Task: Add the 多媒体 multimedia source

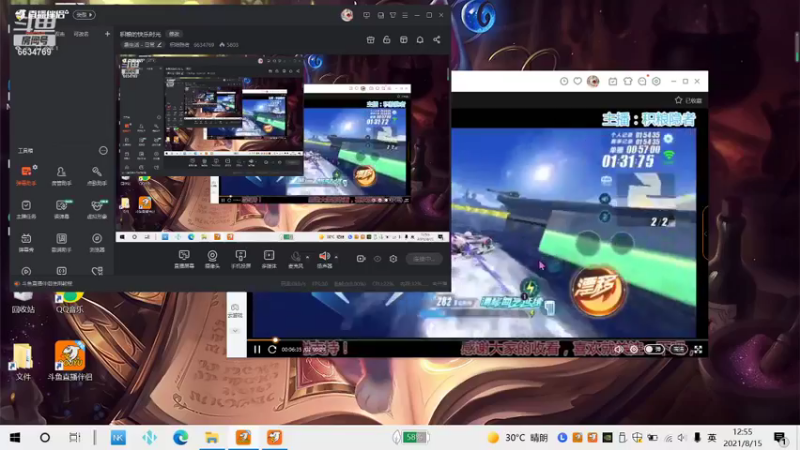Action: click(269, 259)
